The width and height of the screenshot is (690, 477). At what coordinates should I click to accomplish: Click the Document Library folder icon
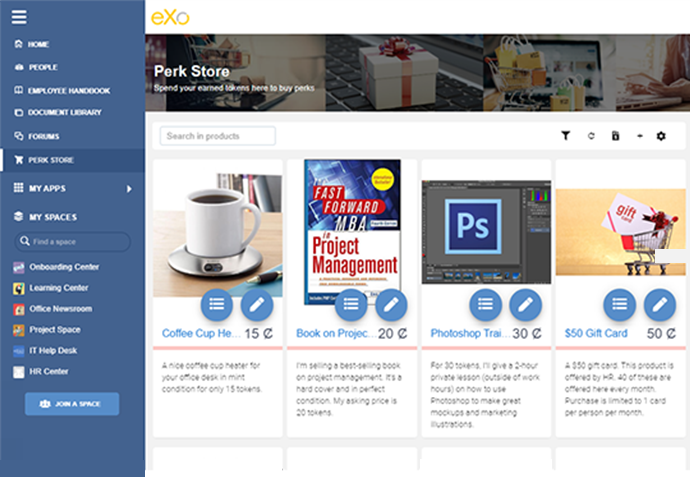pyautogui.click(x=18, y=113)
